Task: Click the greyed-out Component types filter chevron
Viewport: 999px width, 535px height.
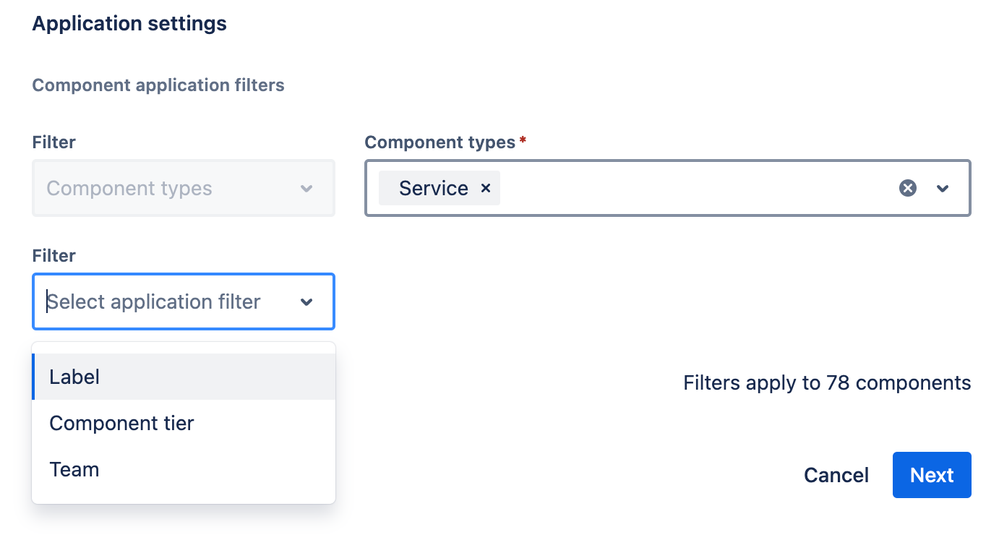Action: 307,189
